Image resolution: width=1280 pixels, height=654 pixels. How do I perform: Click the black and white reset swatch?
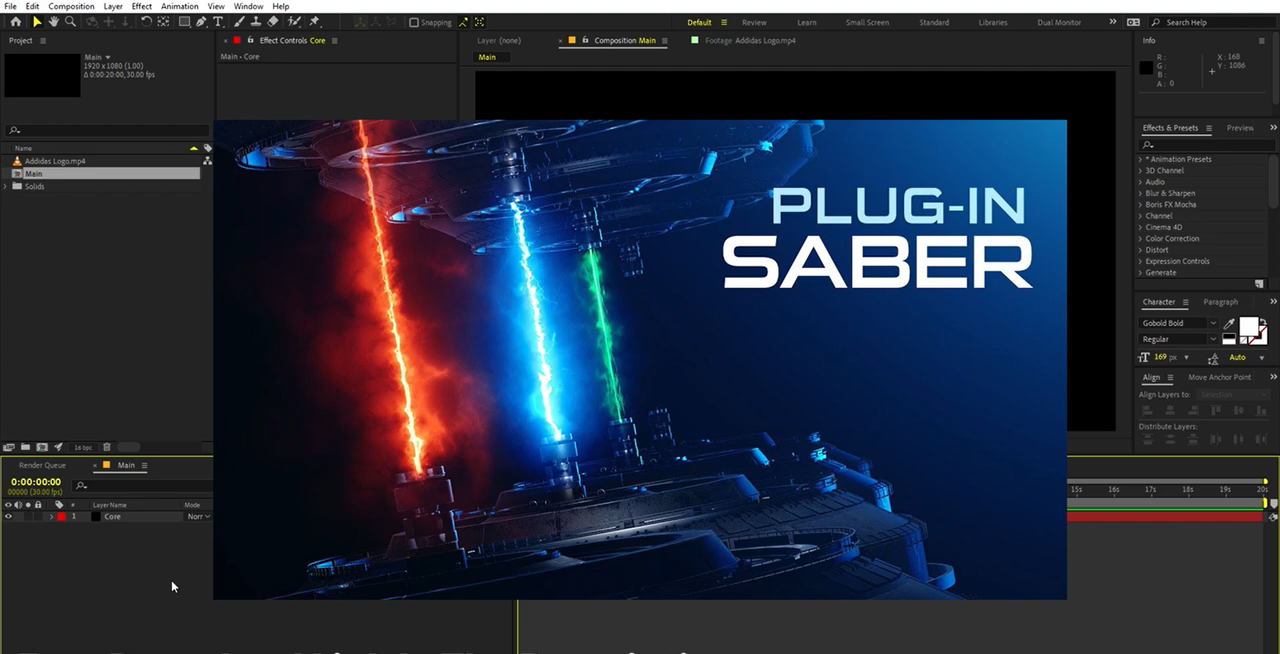point(1229,339)
